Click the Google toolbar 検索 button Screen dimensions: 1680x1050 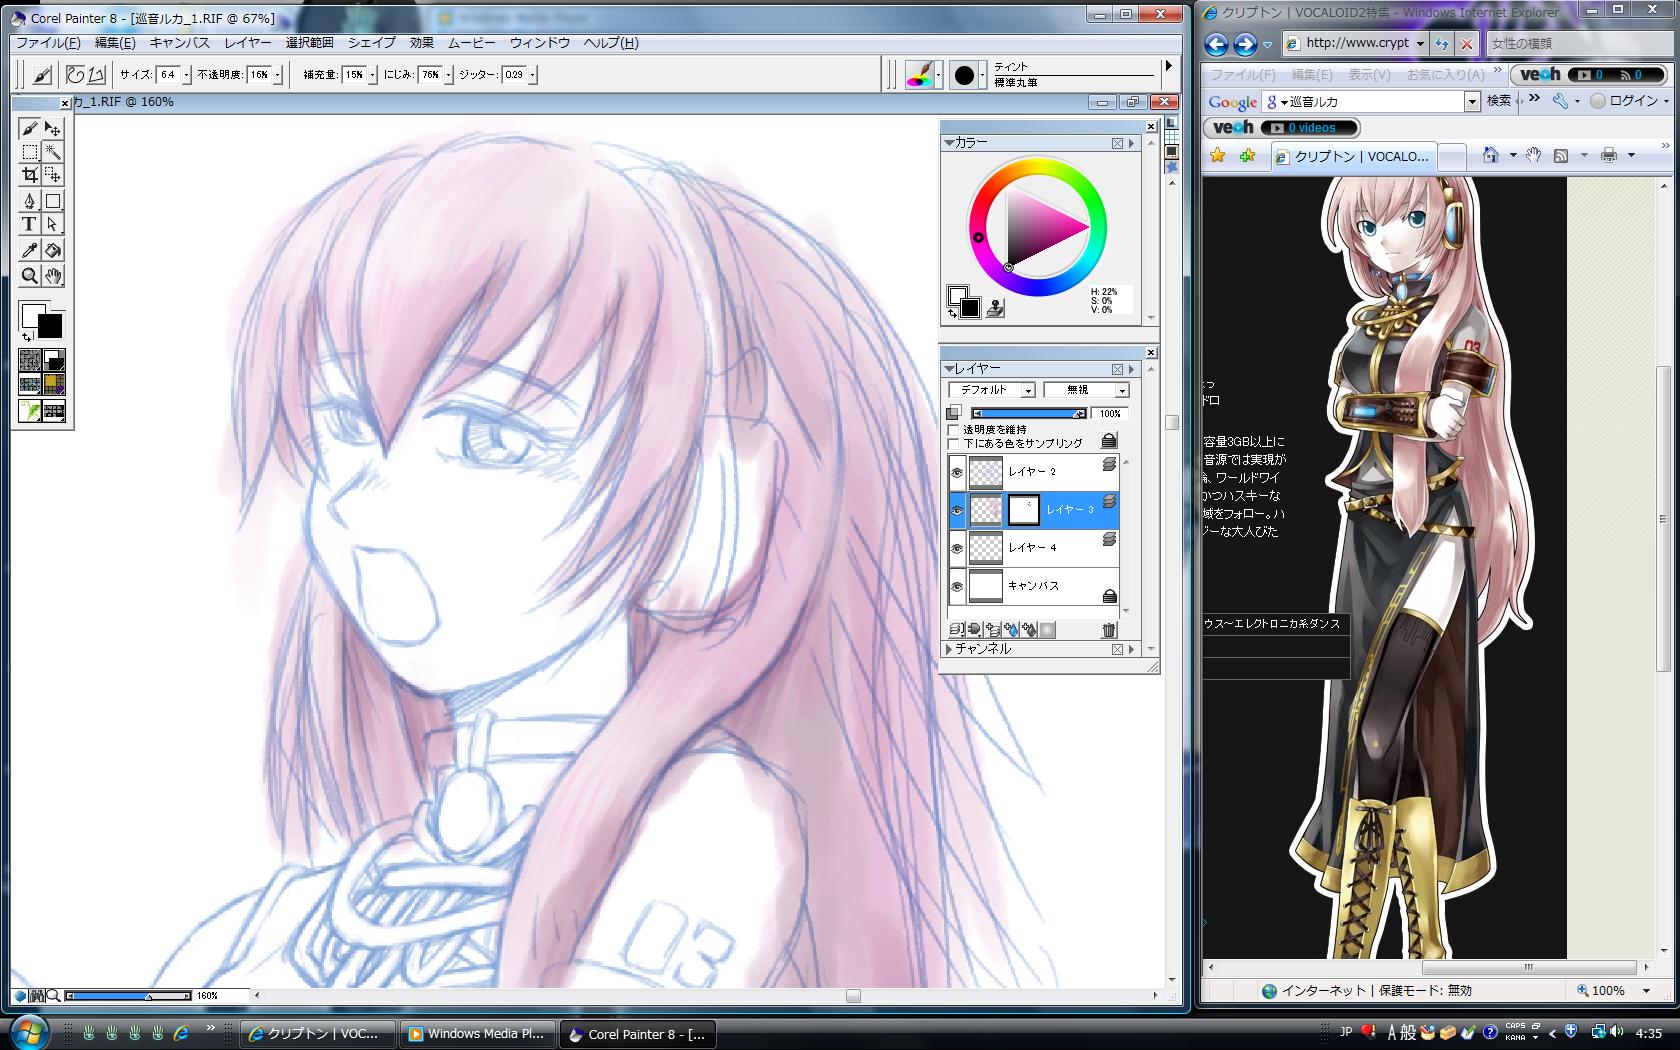(1498, 101)
